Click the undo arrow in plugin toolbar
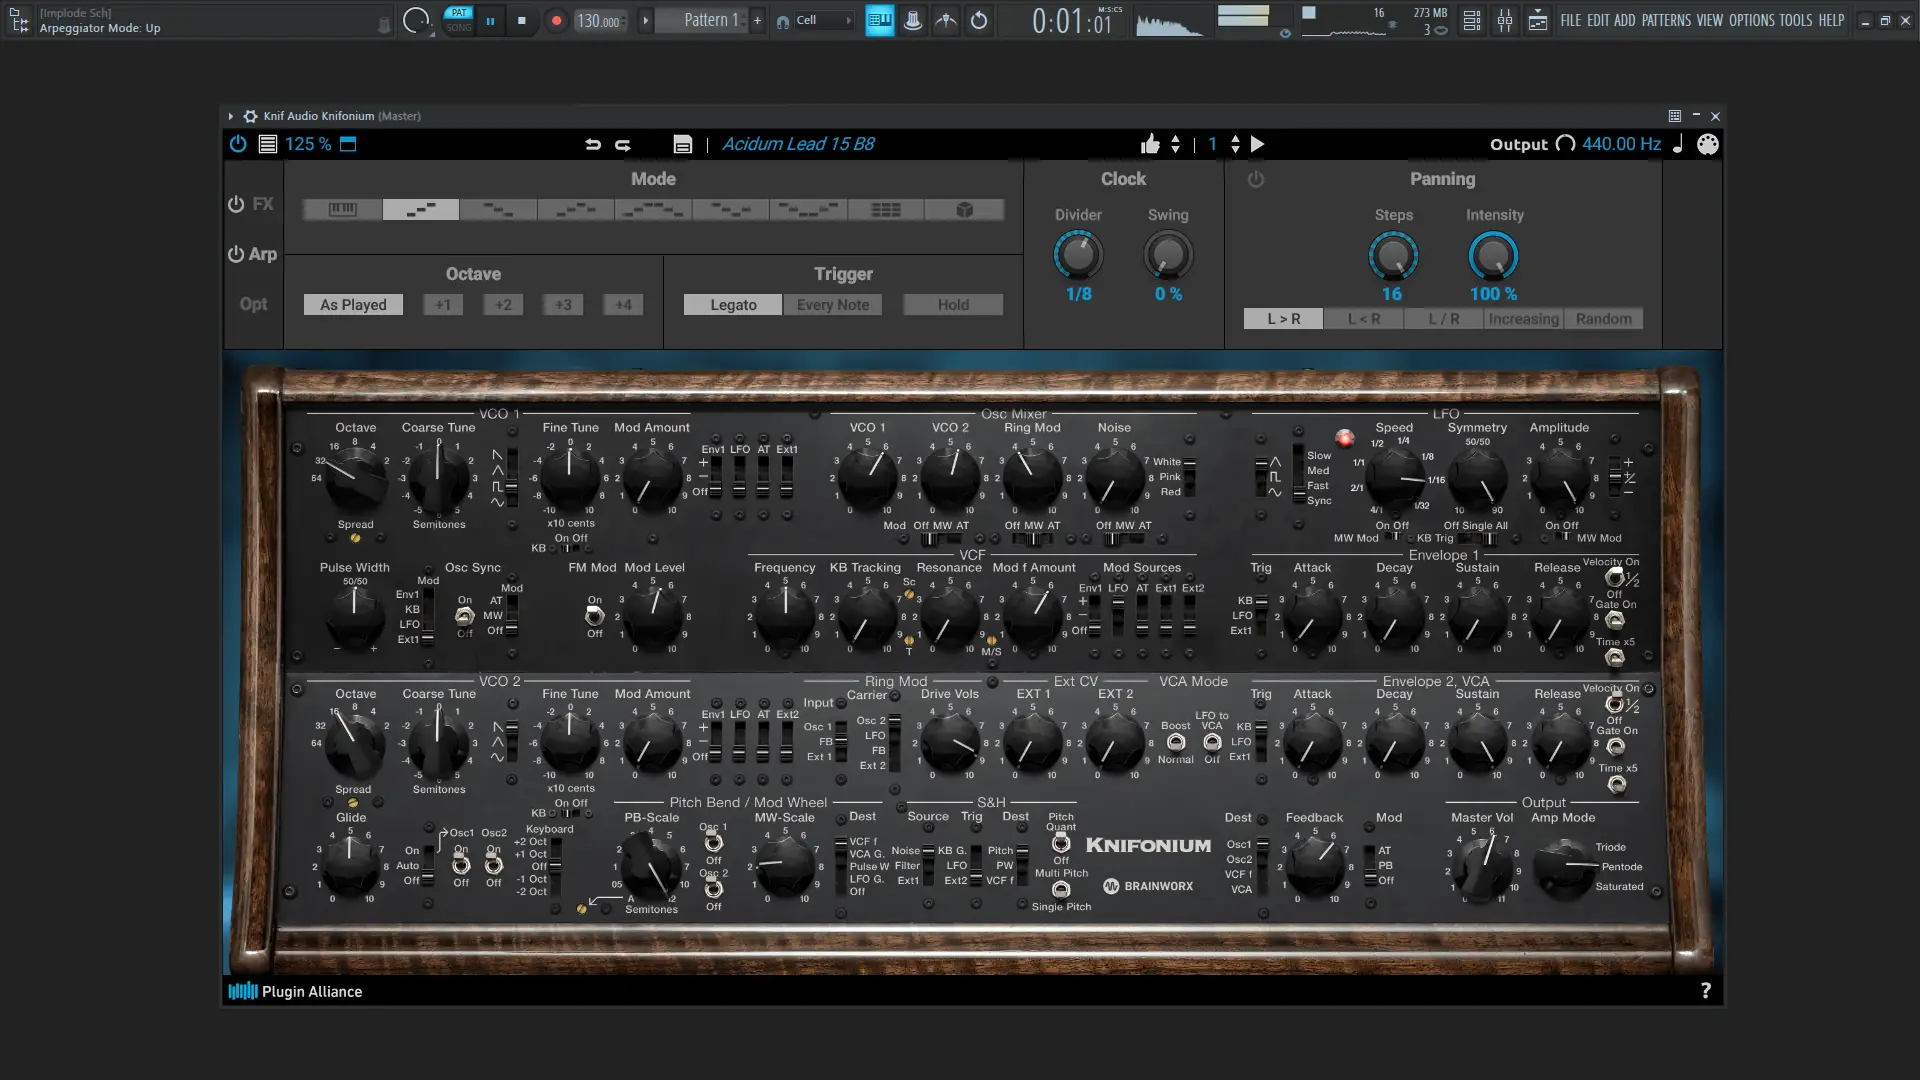The height and width of the screenshot is (1080, 1920). (x=593, y=144)
